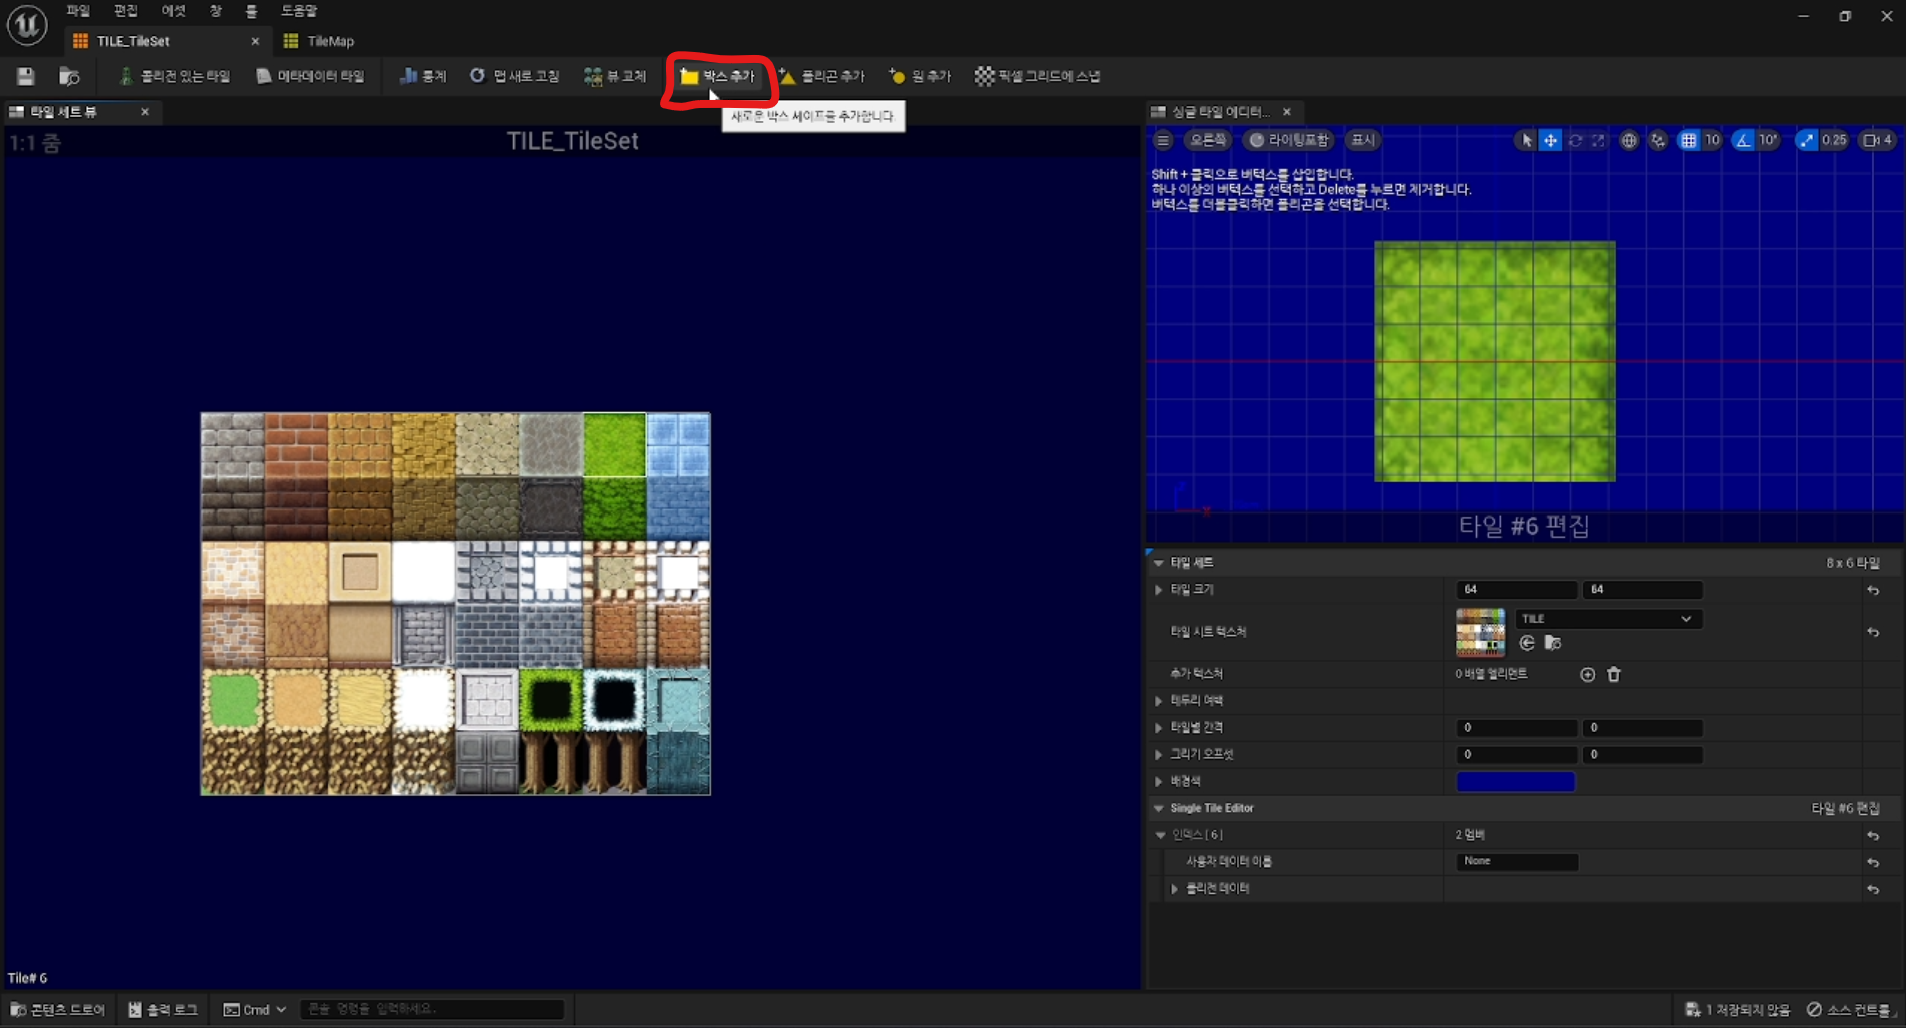Open the 편집 menu
This screenshot has height=1028, width=1906.
(x=126, y=11)
